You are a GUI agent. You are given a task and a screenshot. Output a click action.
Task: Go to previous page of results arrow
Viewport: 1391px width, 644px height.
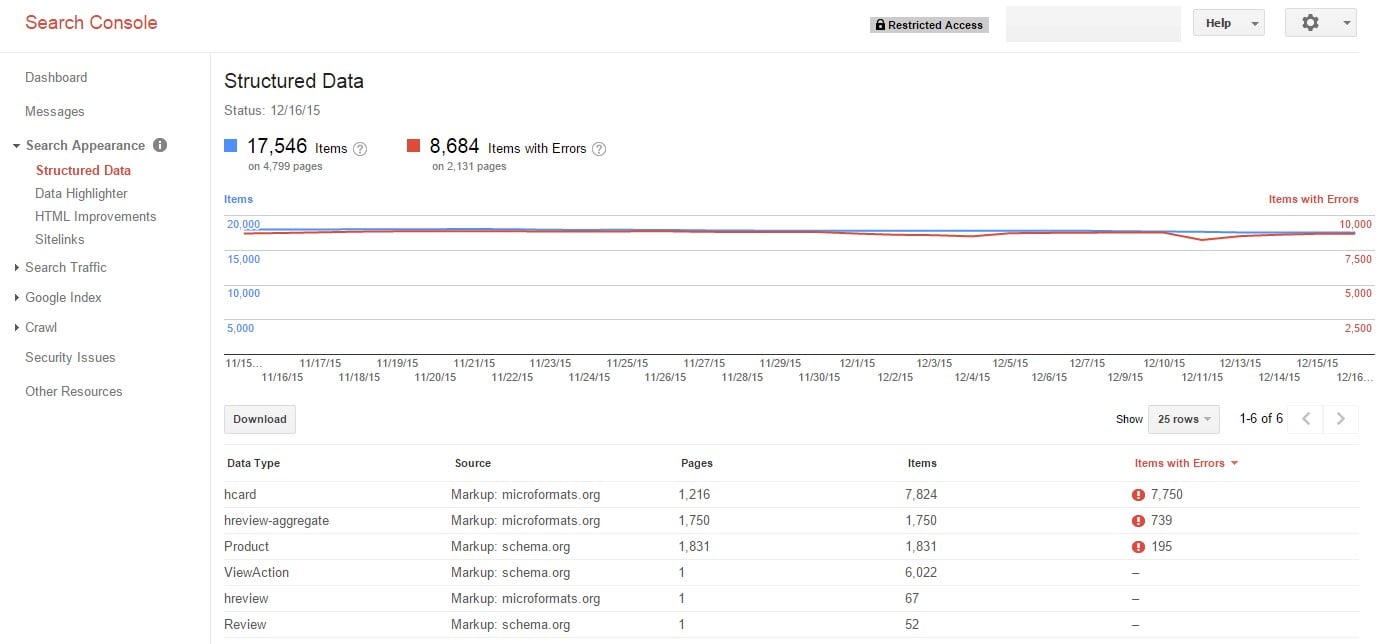pos(1306,419)
